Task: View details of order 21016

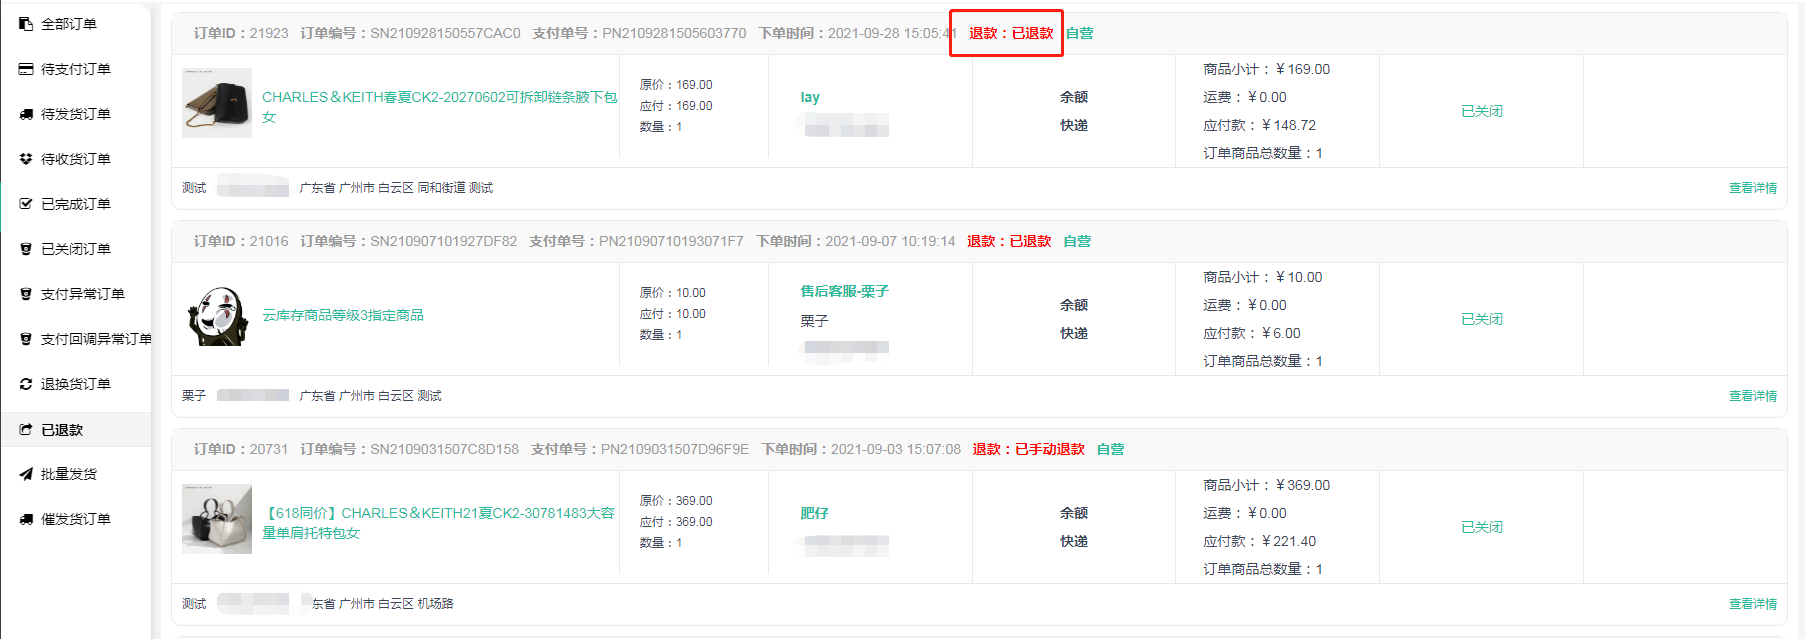Action: click(1752, 396)
